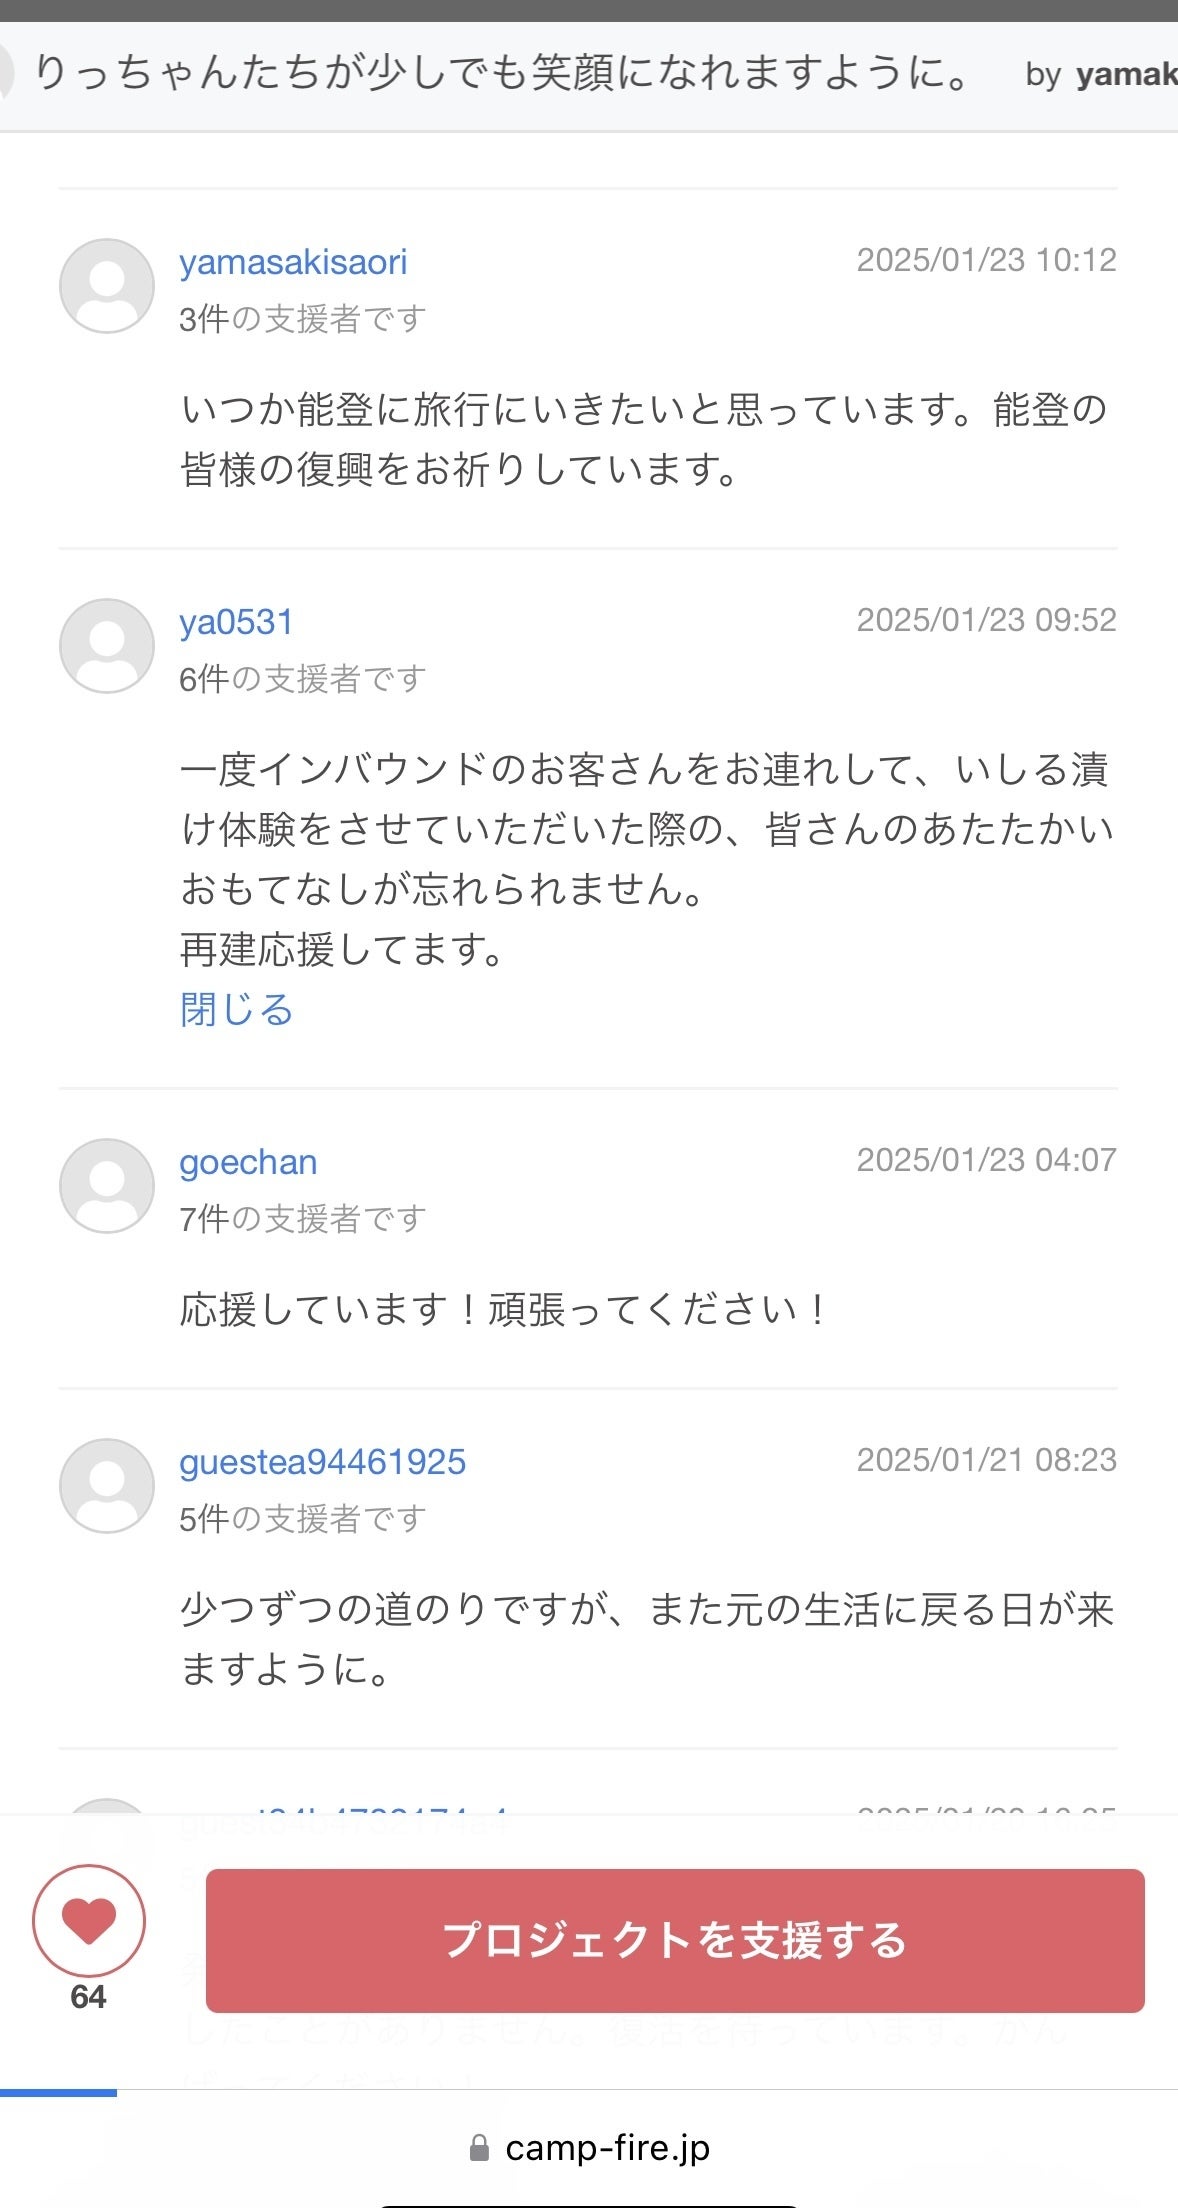This screenshot has width=1178, height=2208.
Task: Click ya0531's profile avatar icon
Action: pos(107,646)
